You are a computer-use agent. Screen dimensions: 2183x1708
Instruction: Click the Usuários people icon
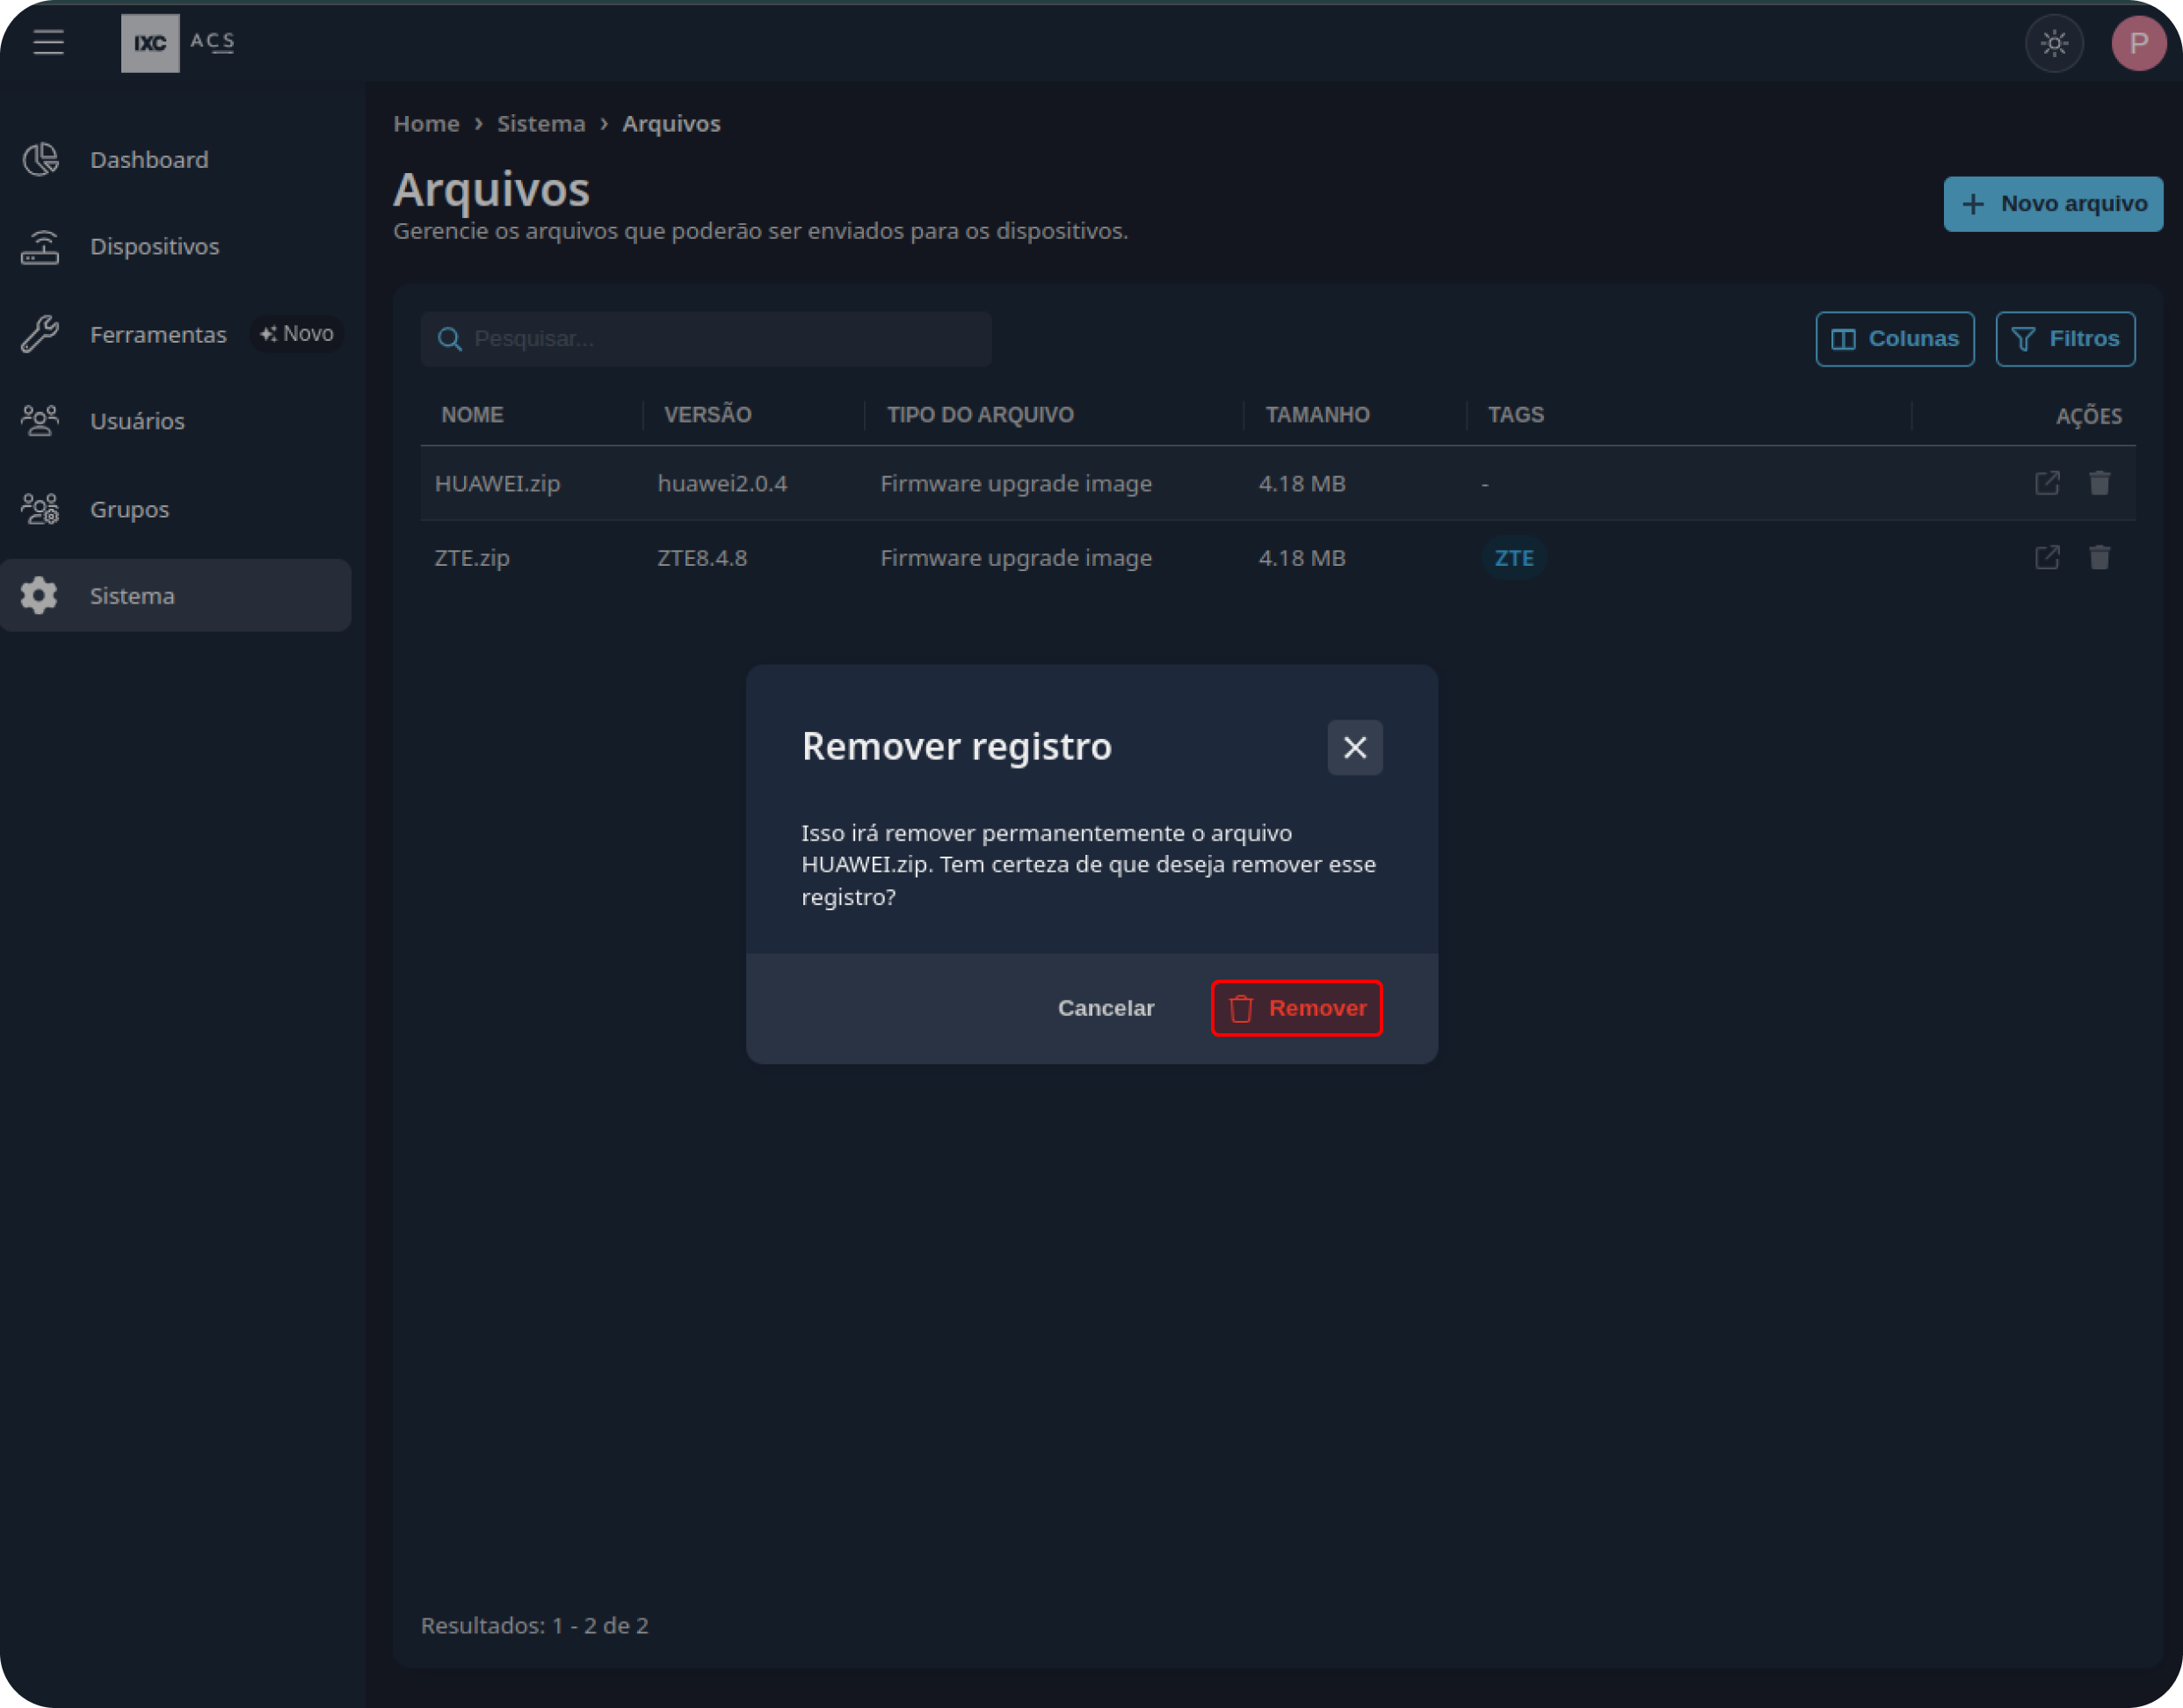[x=40, y=421]
